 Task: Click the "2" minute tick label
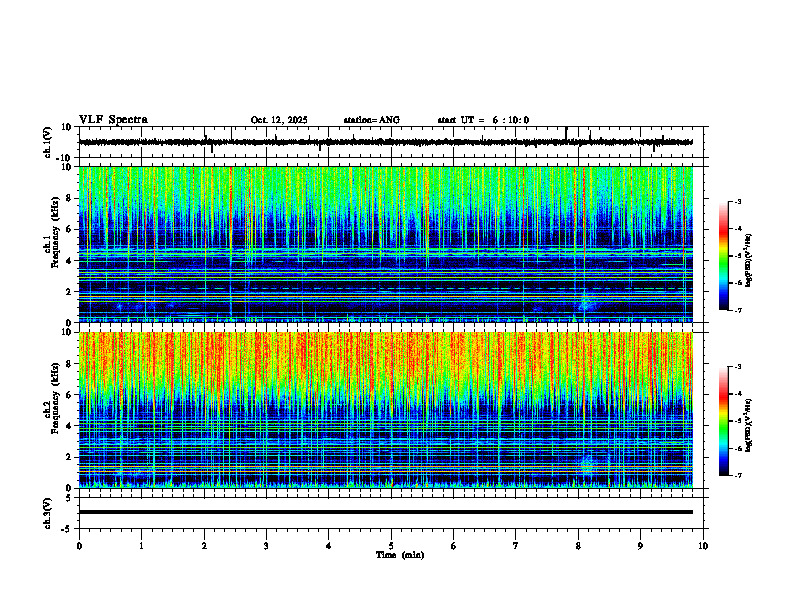tap(204, 546)
